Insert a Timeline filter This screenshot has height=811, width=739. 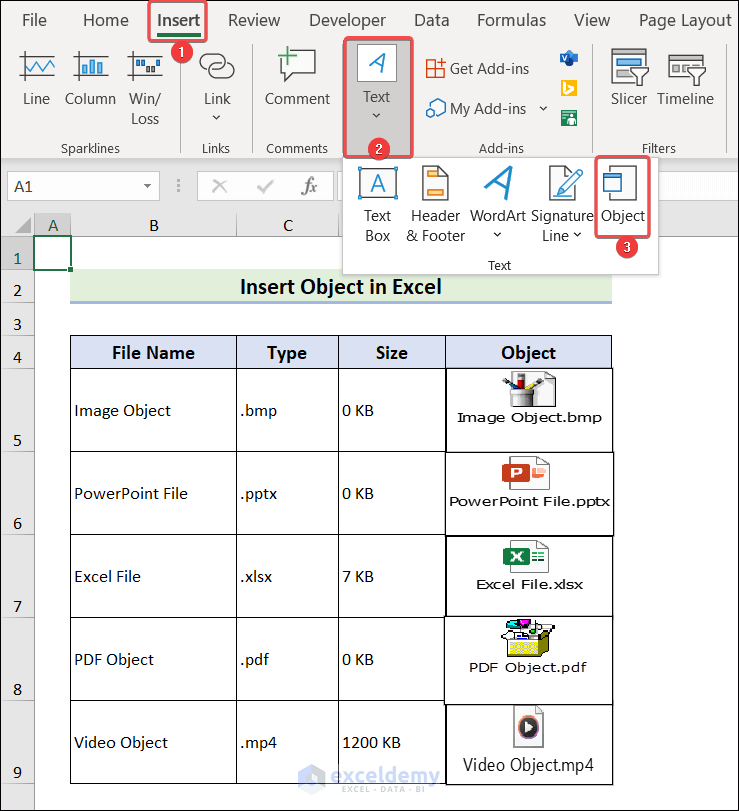coord(685,78)
